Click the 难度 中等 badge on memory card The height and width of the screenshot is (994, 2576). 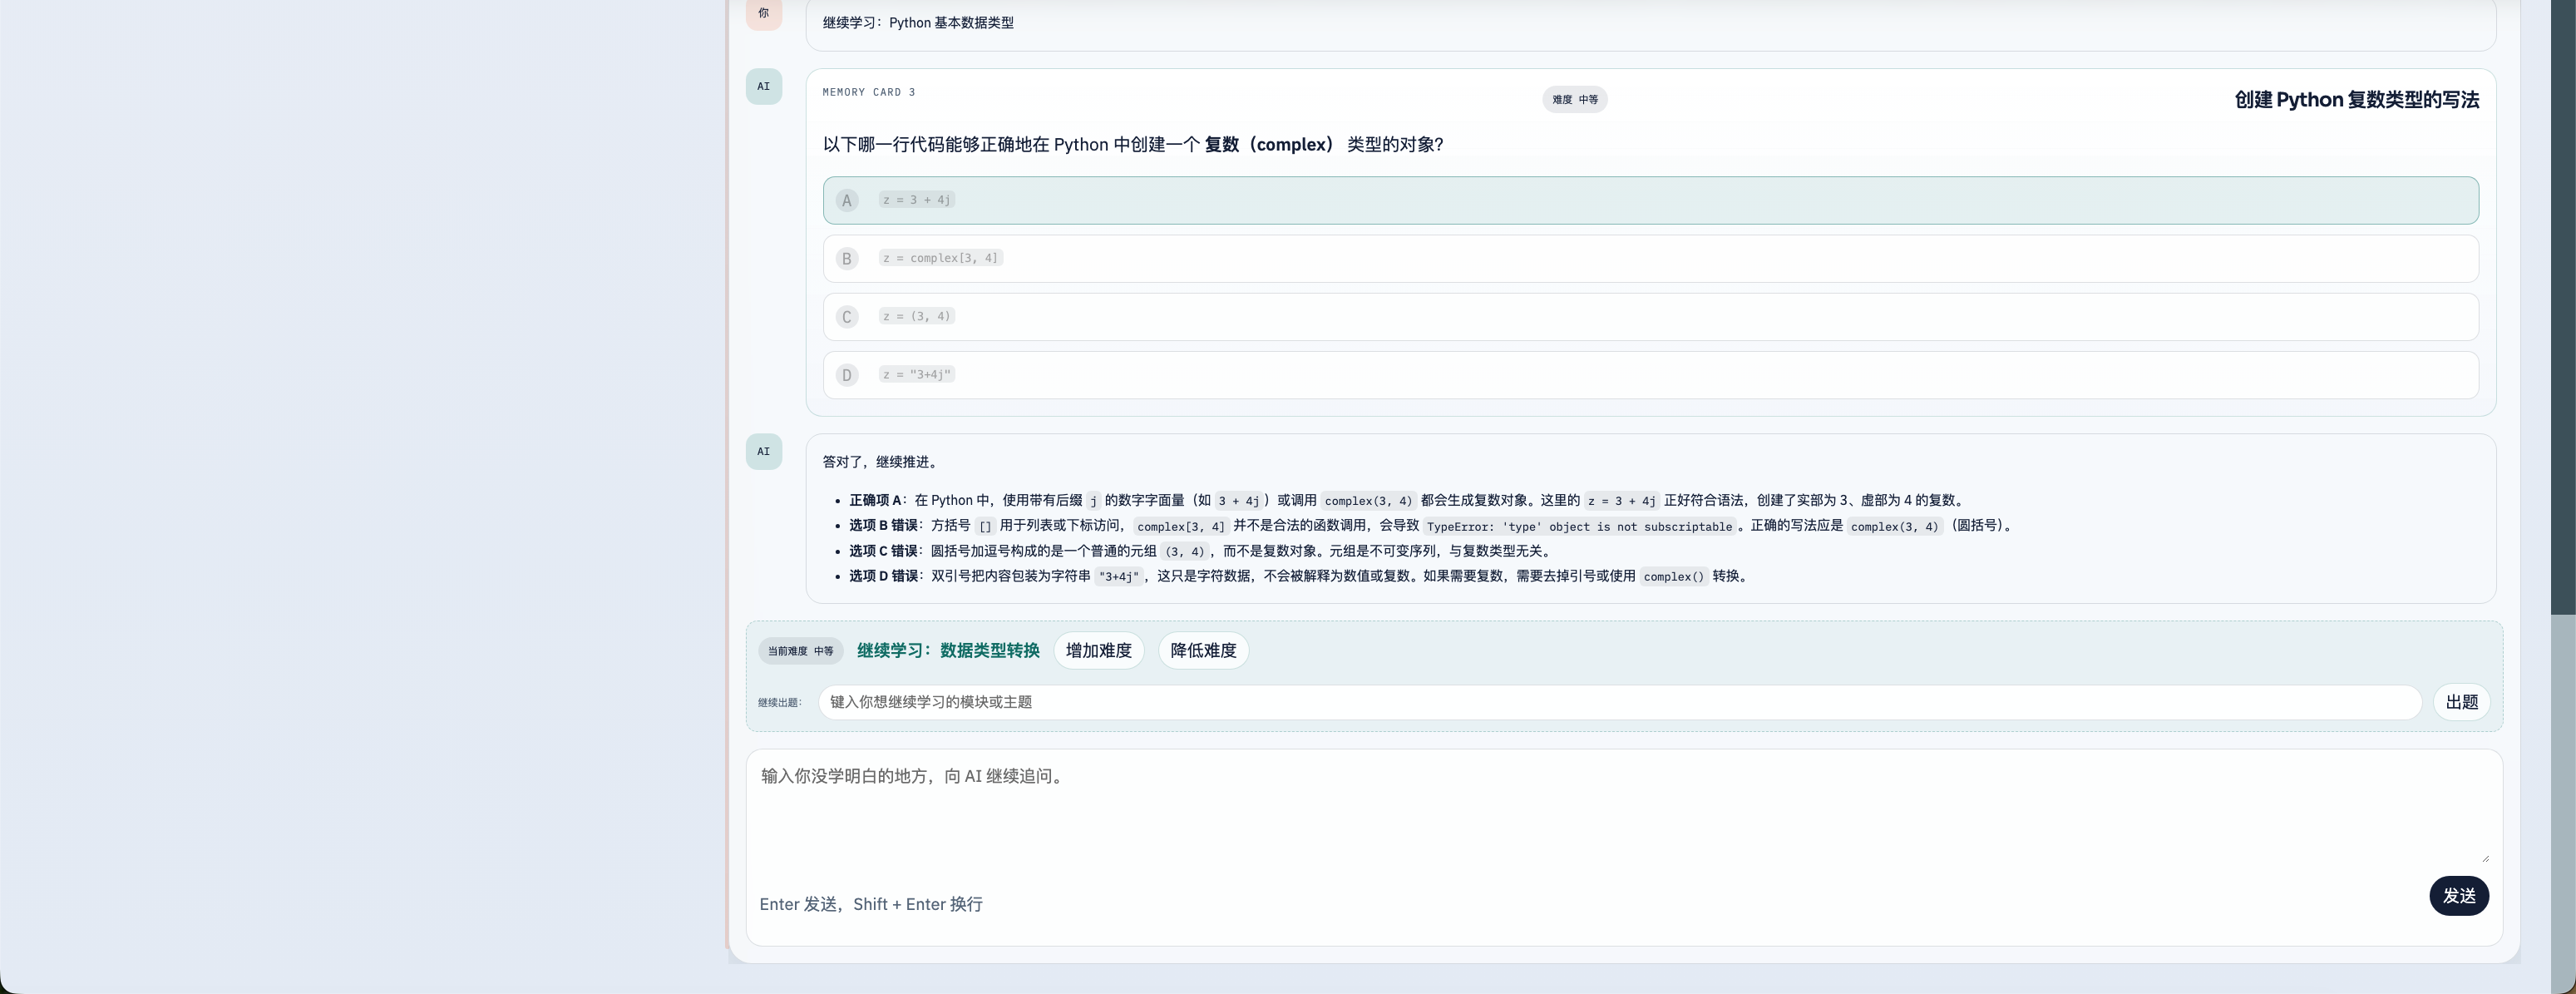click(x=1574, y=100)
